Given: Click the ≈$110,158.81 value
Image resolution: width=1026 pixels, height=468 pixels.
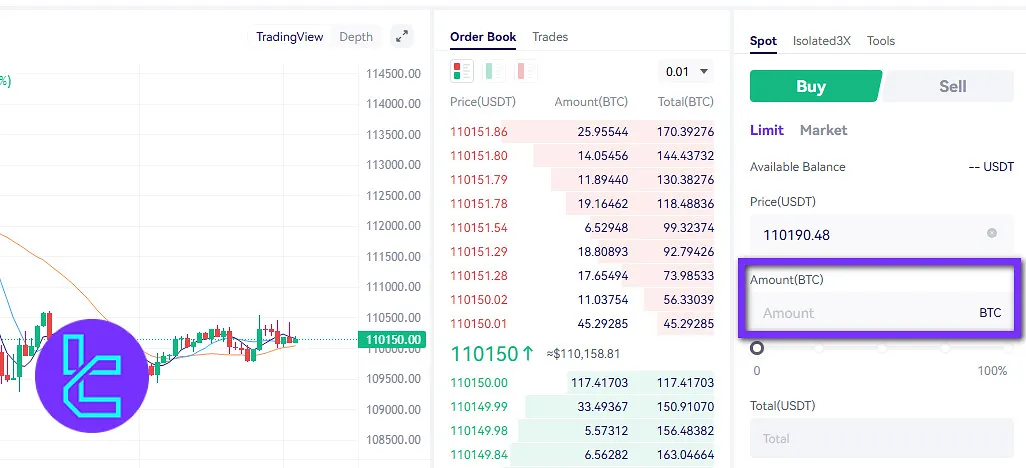Looking at the screenshot, I should tap(583, 354).
